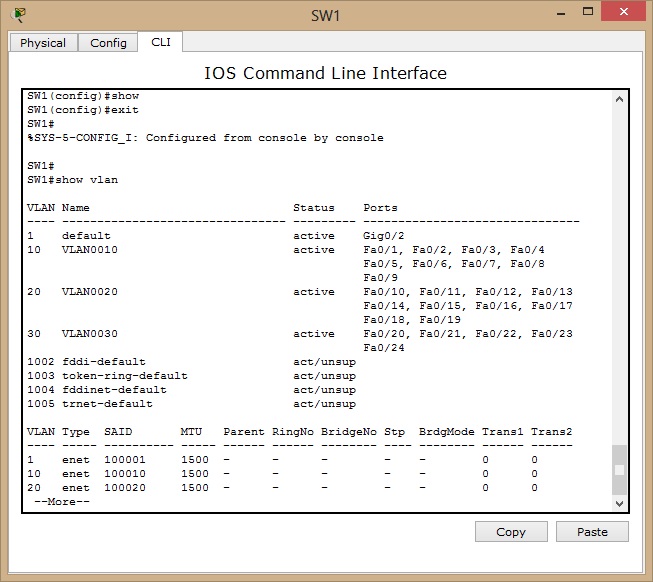
Task: Click the SW1 title bar text
Action: (x=326, y=15)
